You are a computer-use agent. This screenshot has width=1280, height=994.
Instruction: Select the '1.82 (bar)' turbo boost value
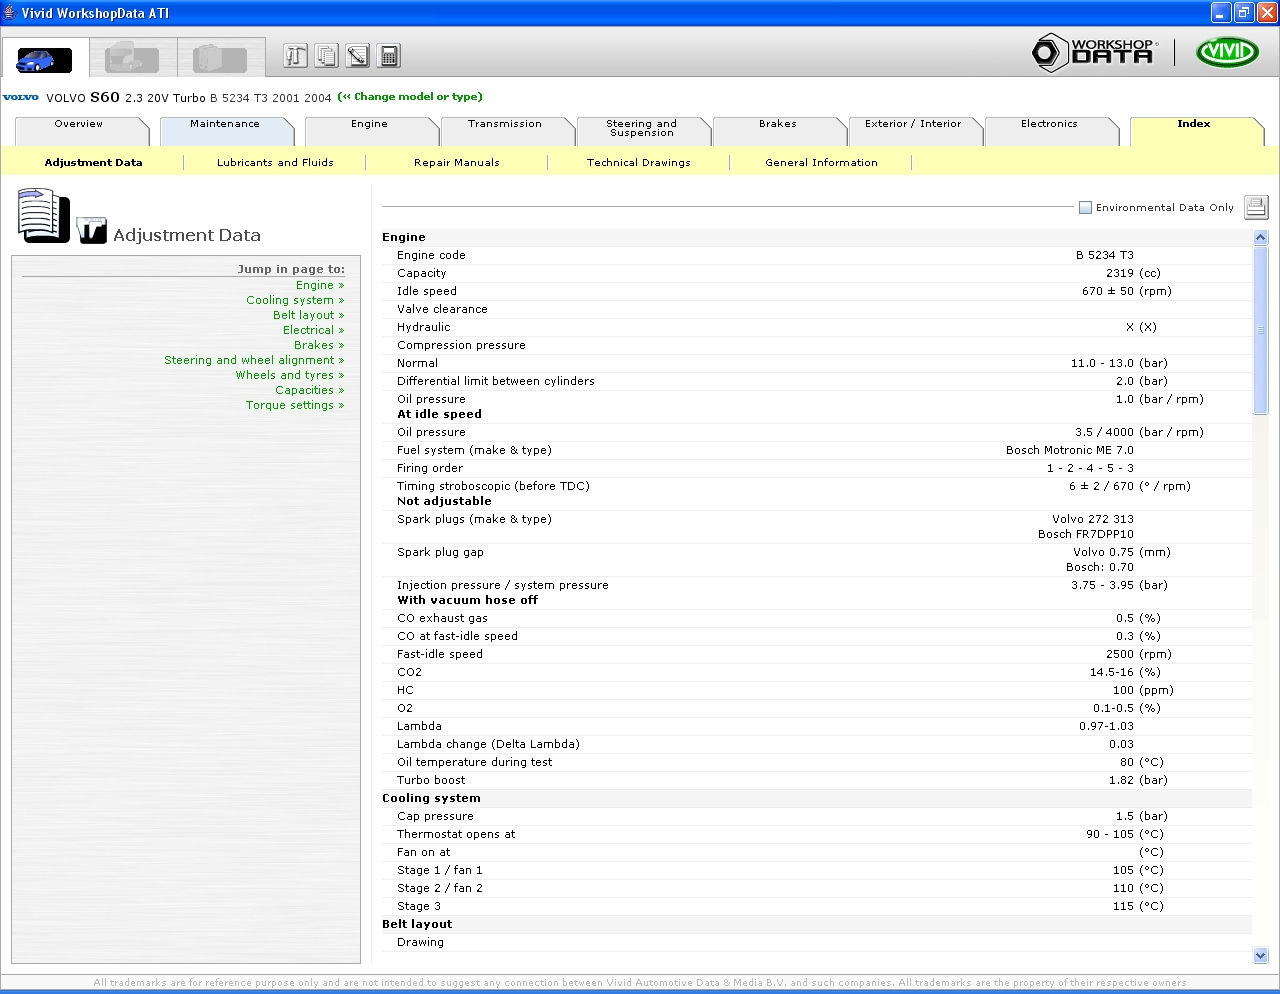coord(1138,780)
